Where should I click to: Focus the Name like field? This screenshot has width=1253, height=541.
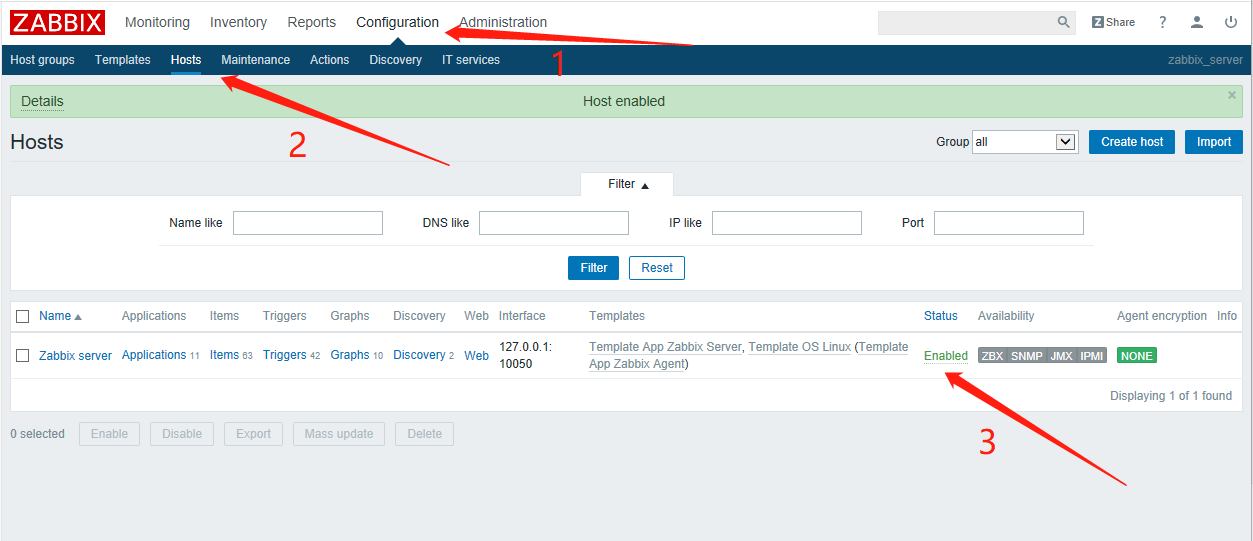(308, 223)
